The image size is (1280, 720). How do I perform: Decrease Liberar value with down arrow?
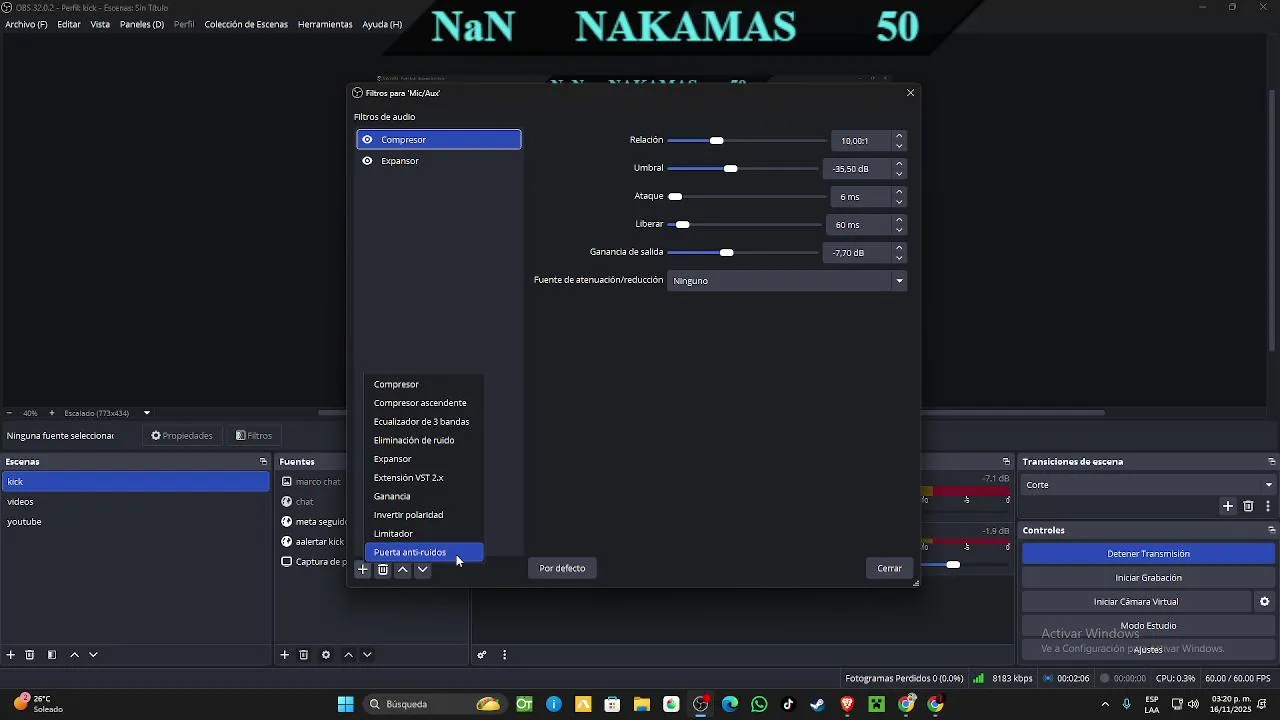point(899,230)
